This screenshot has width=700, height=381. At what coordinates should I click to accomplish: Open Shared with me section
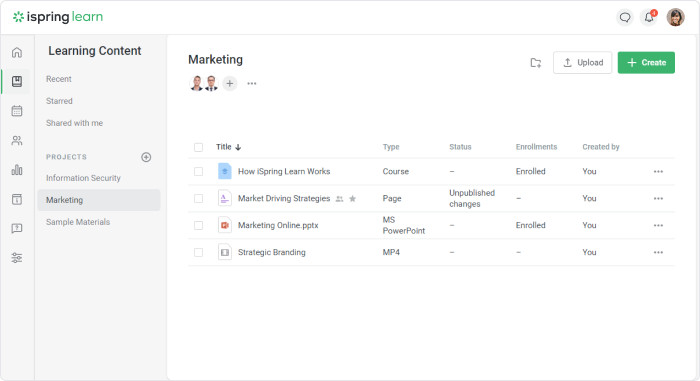pyautogui.click(x=74, y=123)
